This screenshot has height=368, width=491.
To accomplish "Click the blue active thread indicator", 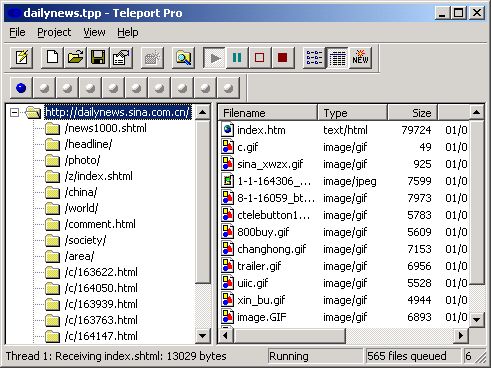I will pyautogui.click(x=21, y=88).
